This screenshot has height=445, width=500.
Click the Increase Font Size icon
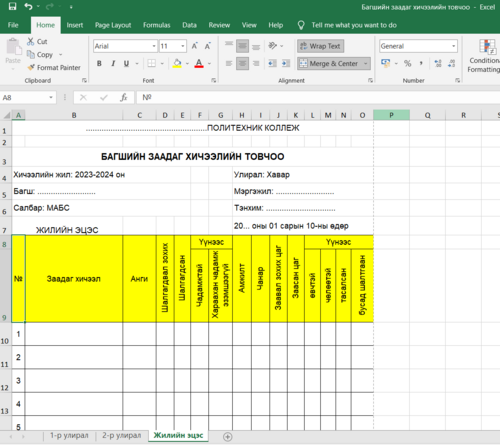coord(195,46)
